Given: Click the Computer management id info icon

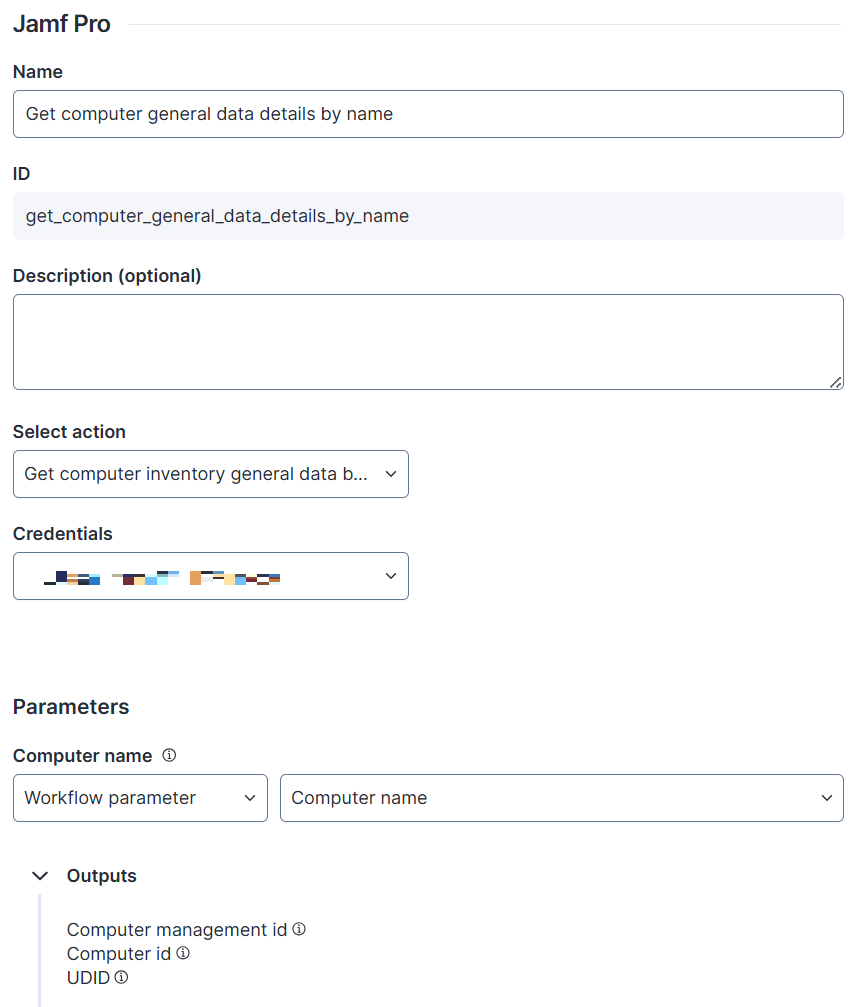Looking at the screenshot, I should [299, 929].
